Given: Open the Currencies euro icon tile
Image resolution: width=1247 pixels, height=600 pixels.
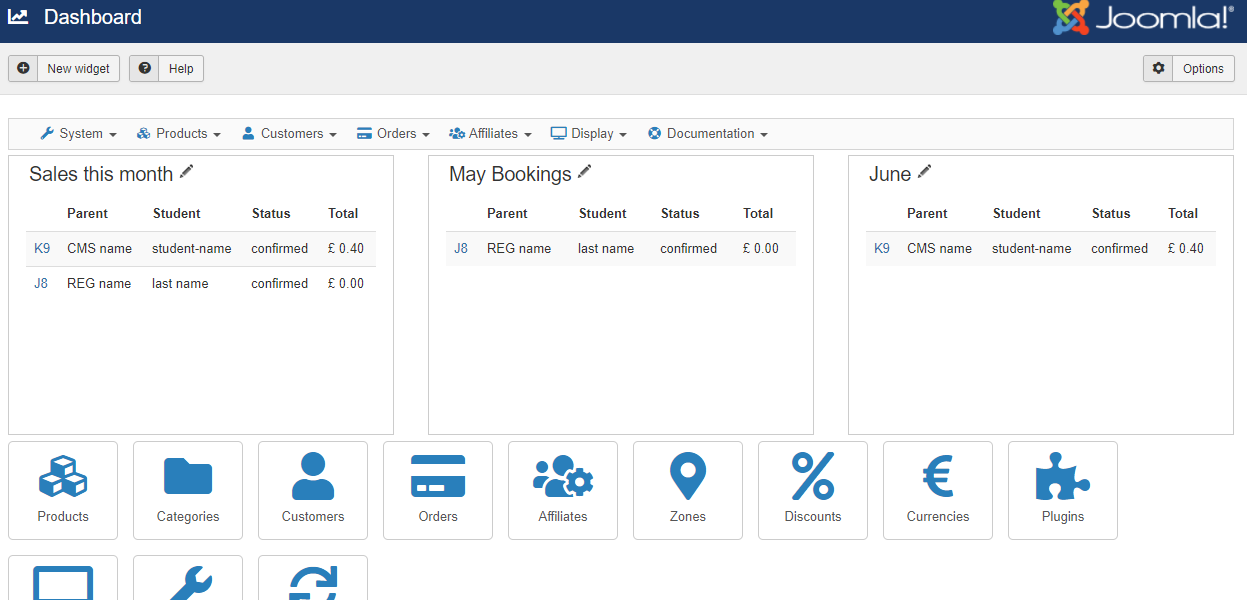Looking at the screenshot, I should [x=938, y=490].
